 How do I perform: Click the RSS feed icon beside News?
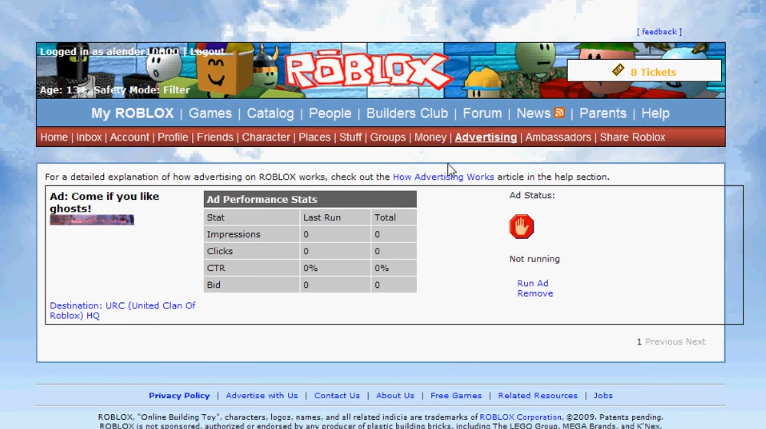coord(559,113)
